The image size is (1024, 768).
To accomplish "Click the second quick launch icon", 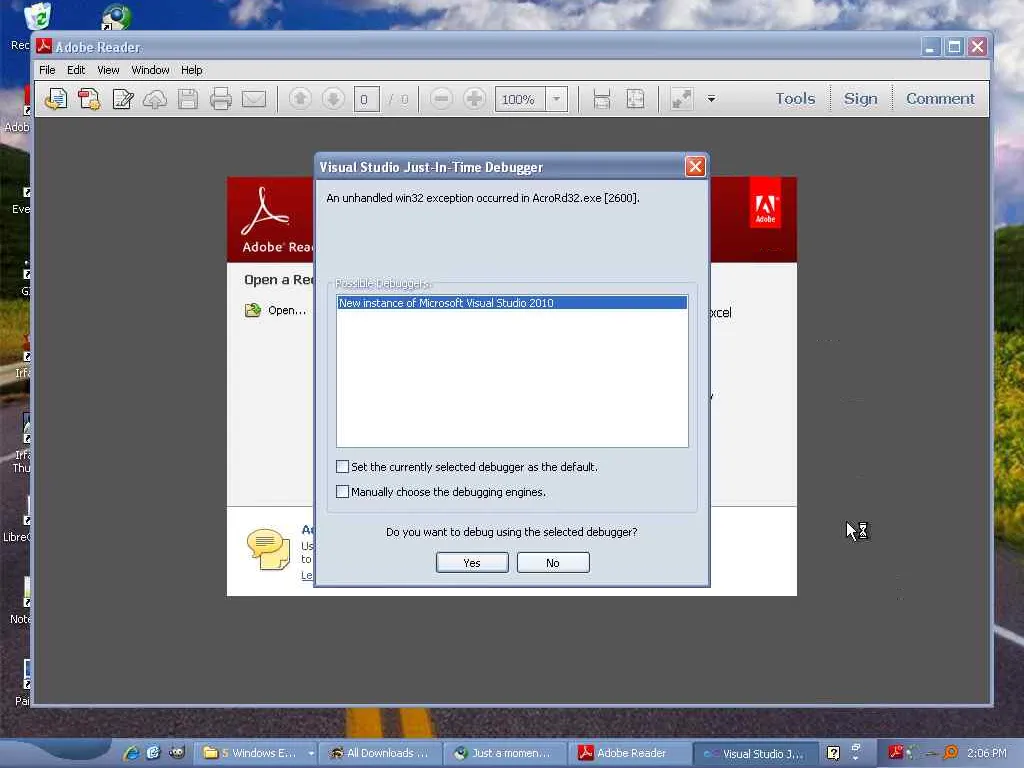I will (153, 752).
